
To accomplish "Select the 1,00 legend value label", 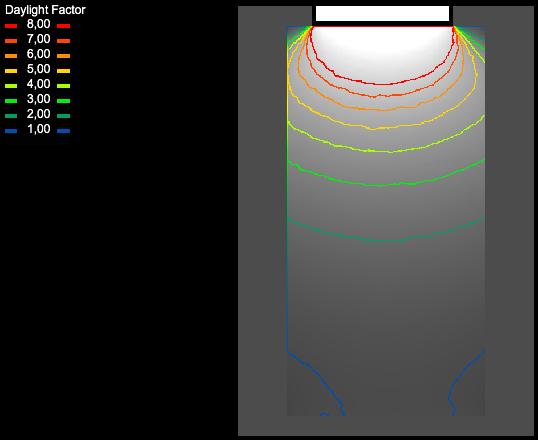I will click(x=38, y=129).
